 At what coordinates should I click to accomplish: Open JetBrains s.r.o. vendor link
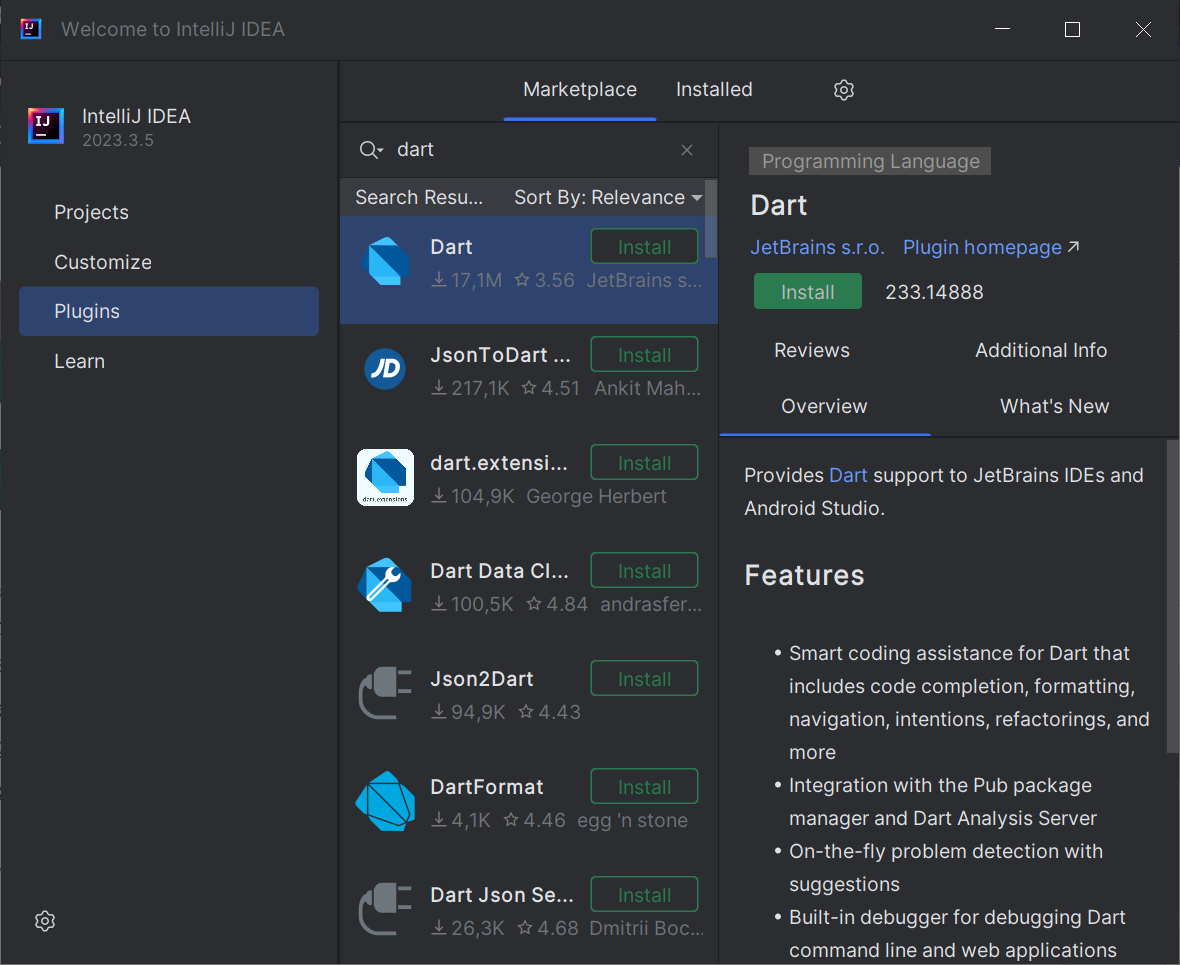(x=817, y=248)
